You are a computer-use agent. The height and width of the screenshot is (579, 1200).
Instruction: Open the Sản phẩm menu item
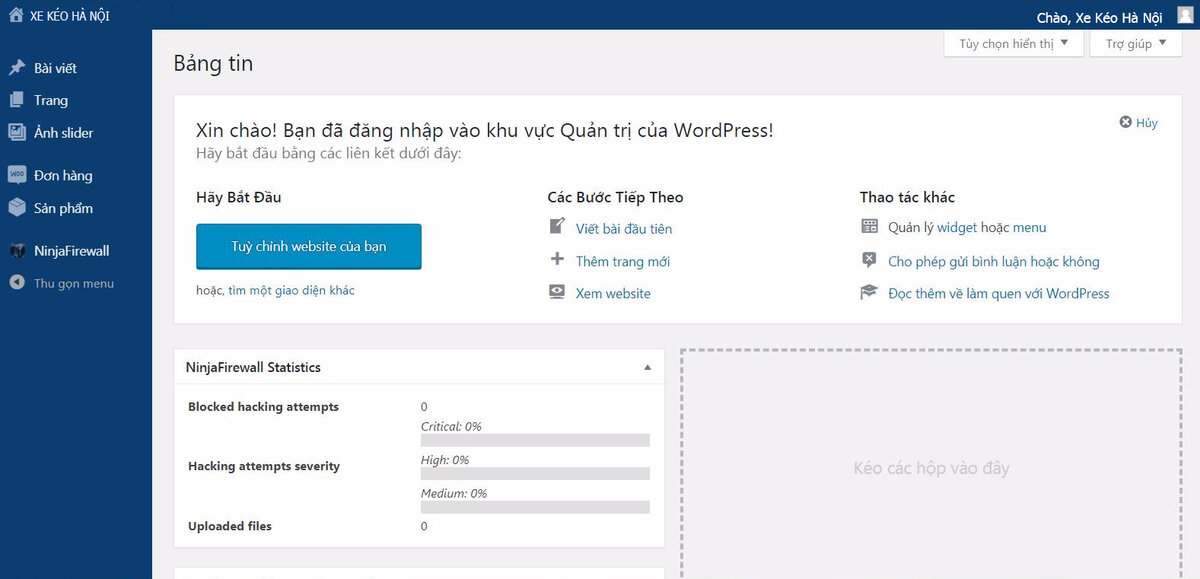[63, 208]
